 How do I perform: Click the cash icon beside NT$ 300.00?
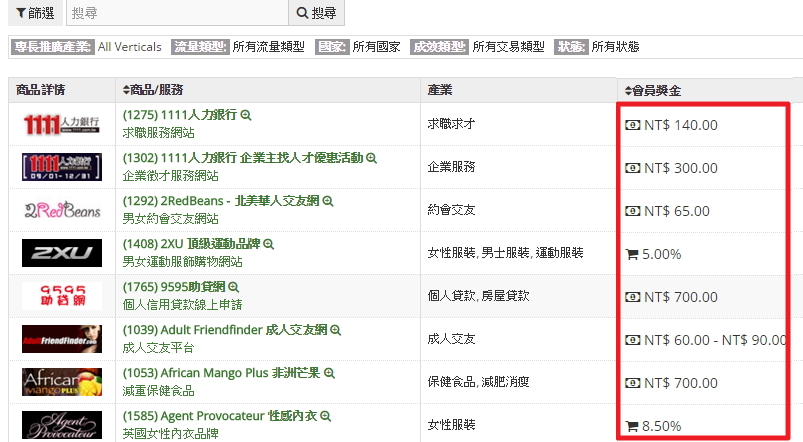point(632,168)
